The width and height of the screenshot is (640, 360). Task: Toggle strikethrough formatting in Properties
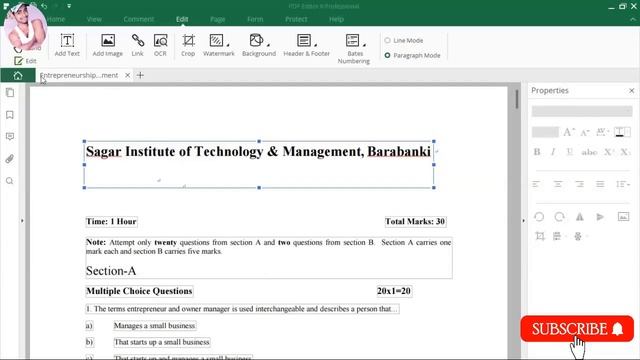pyautogui.click(x=589, y=152)
